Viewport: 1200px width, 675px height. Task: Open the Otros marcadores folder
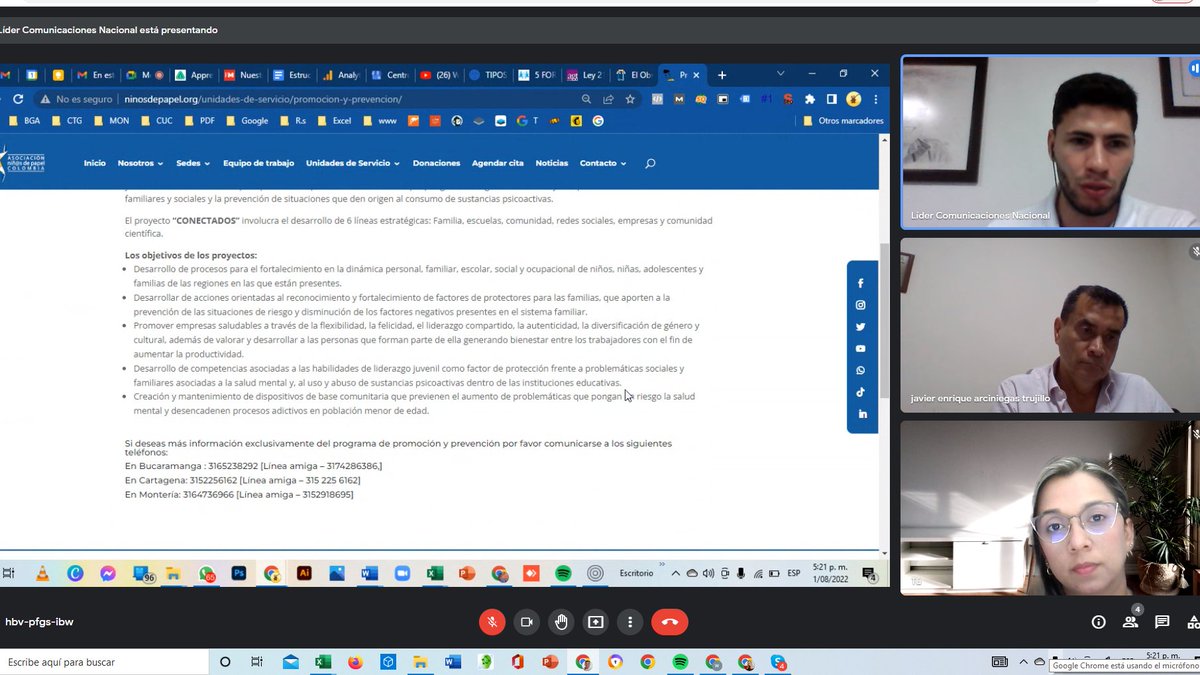[843, 121]
